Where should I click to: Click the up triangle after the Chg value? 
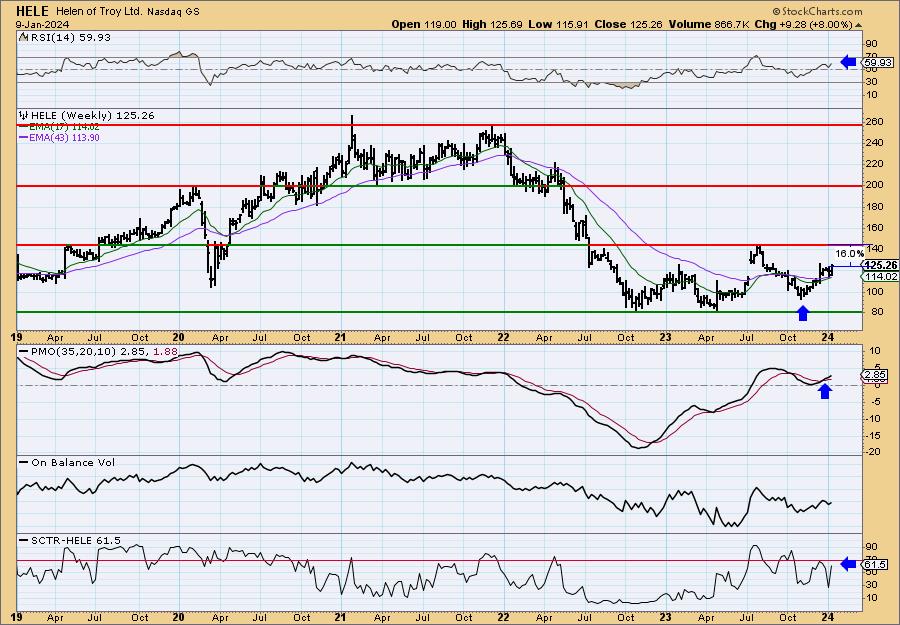858,25
